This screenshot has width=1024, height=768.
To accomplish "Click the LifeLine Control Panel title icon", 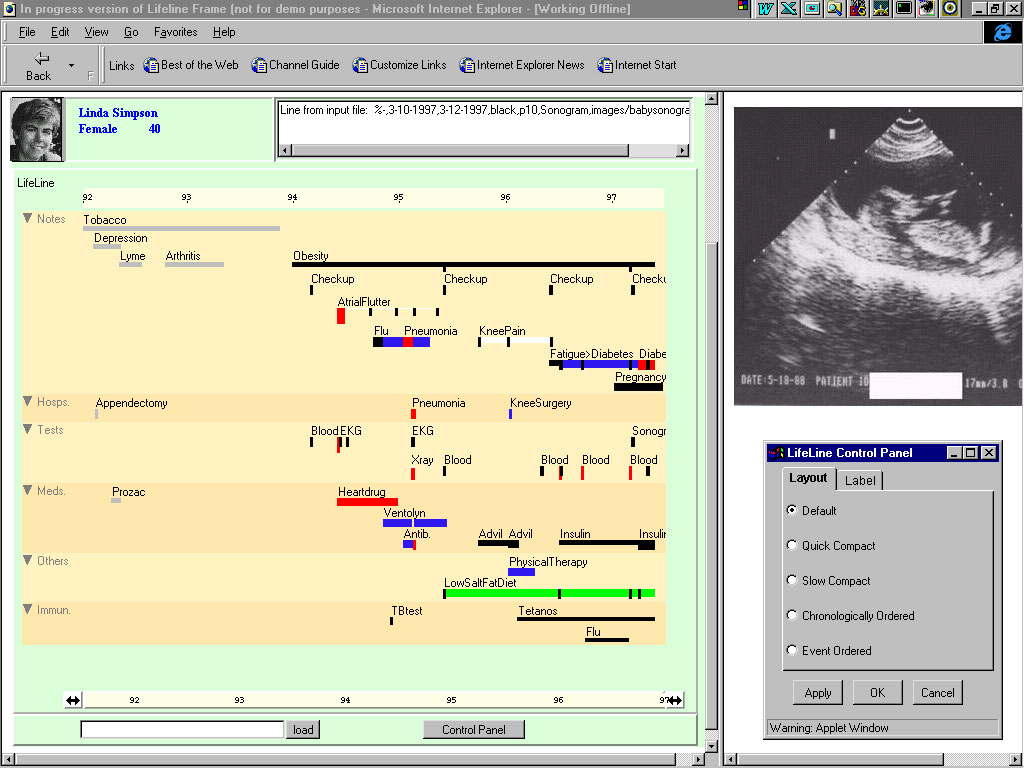I will 776,453.
